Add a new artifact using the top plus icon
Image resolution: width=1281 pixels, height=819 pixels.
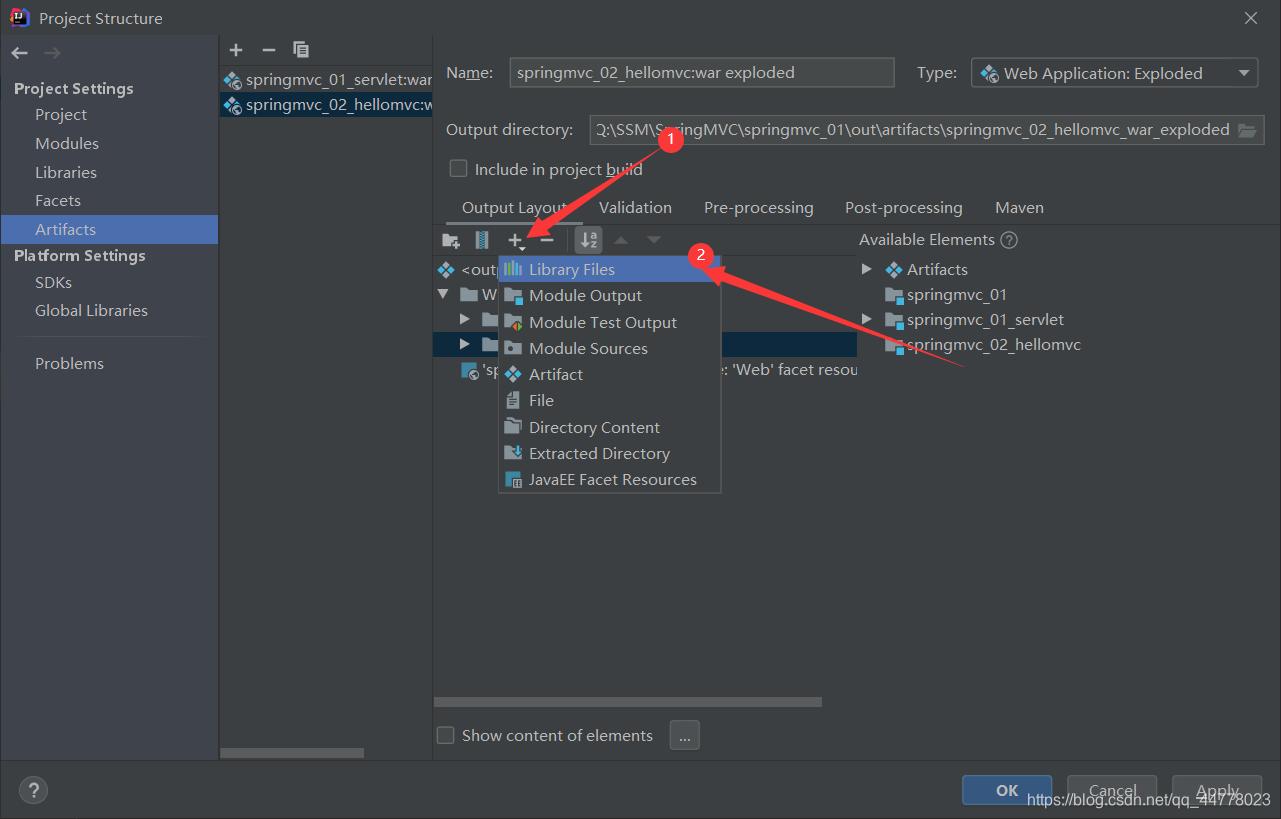click(x=236, y=49)
